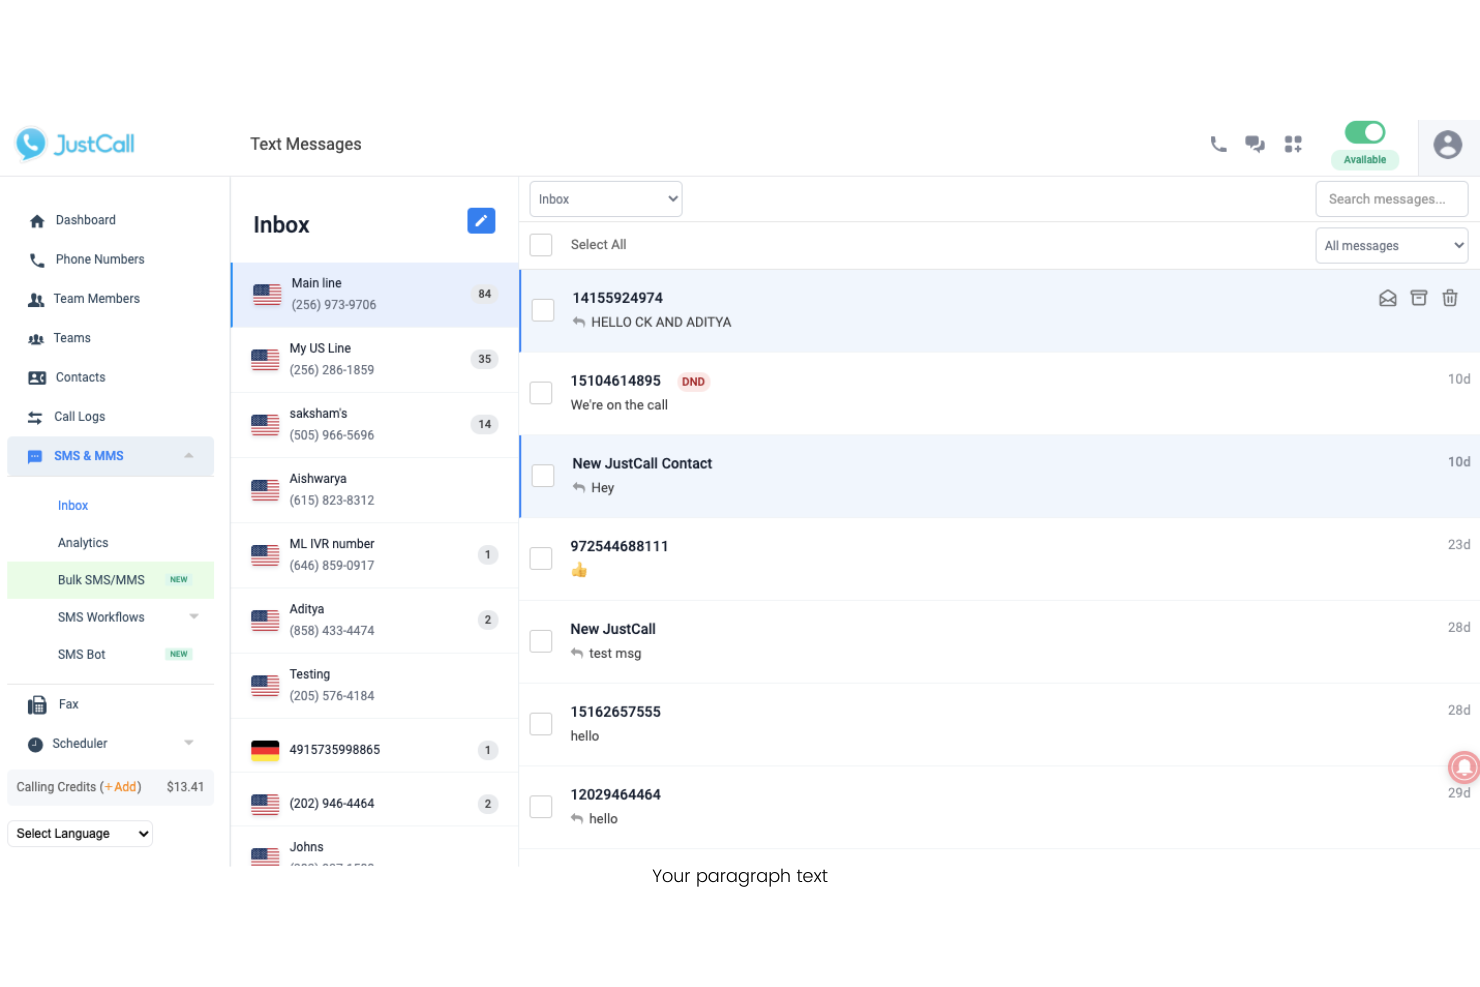Check the Select All checkbox
This screenshot has height=987, width=1480.
coord(541,245)
